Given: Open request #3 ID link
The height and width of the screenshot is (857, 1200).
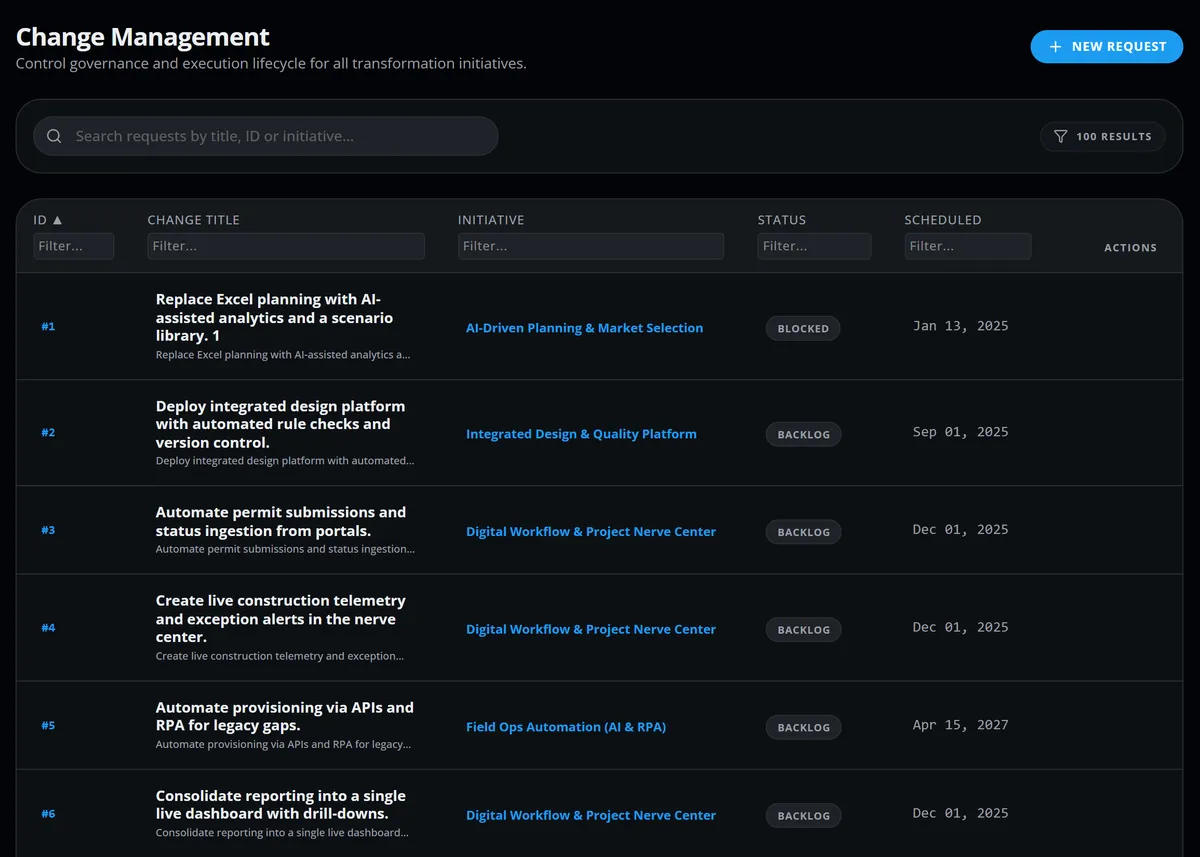Looking at the screenshot, I should 48,530.
